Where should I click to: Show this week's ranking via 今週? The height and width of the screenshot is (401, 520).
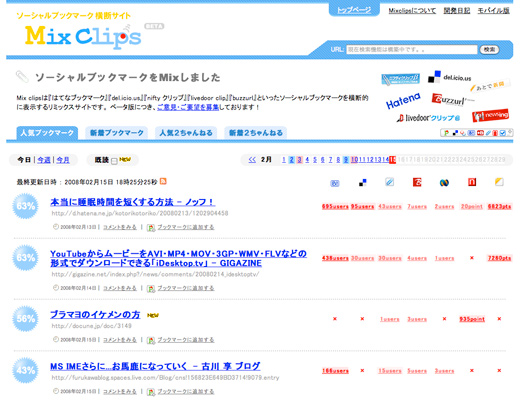pos(44,160)
